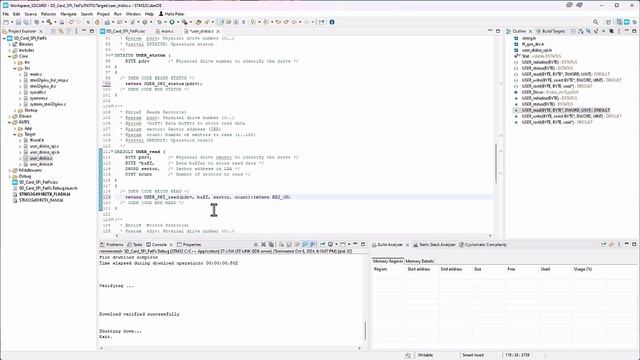The image size is (640, 360).
Task: Click the editor horizontal scrollbar
Action: pos(303,236)
